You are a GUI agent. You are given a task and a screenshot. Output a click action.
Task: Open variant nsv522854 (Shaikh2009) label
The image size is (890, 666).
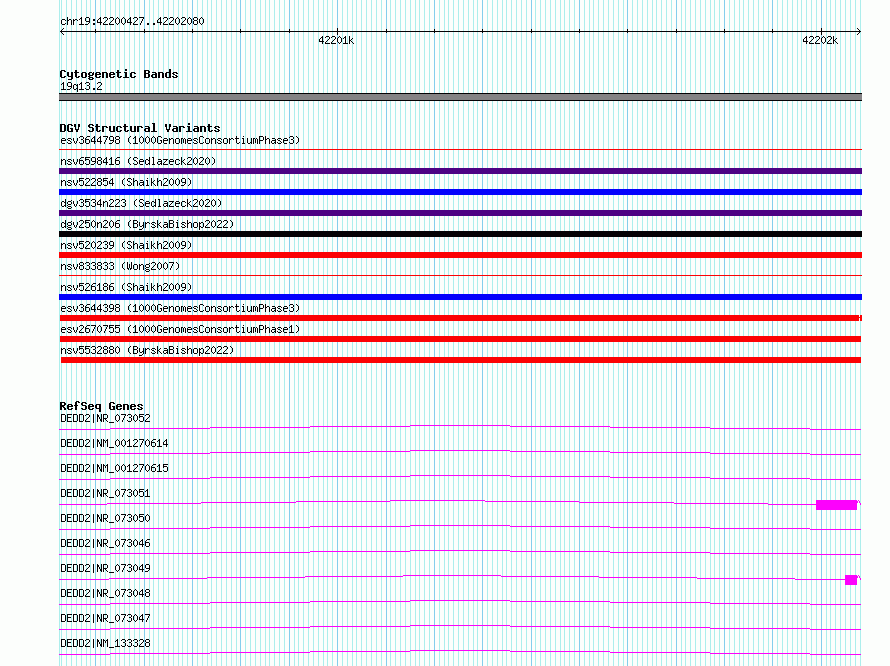126,182
